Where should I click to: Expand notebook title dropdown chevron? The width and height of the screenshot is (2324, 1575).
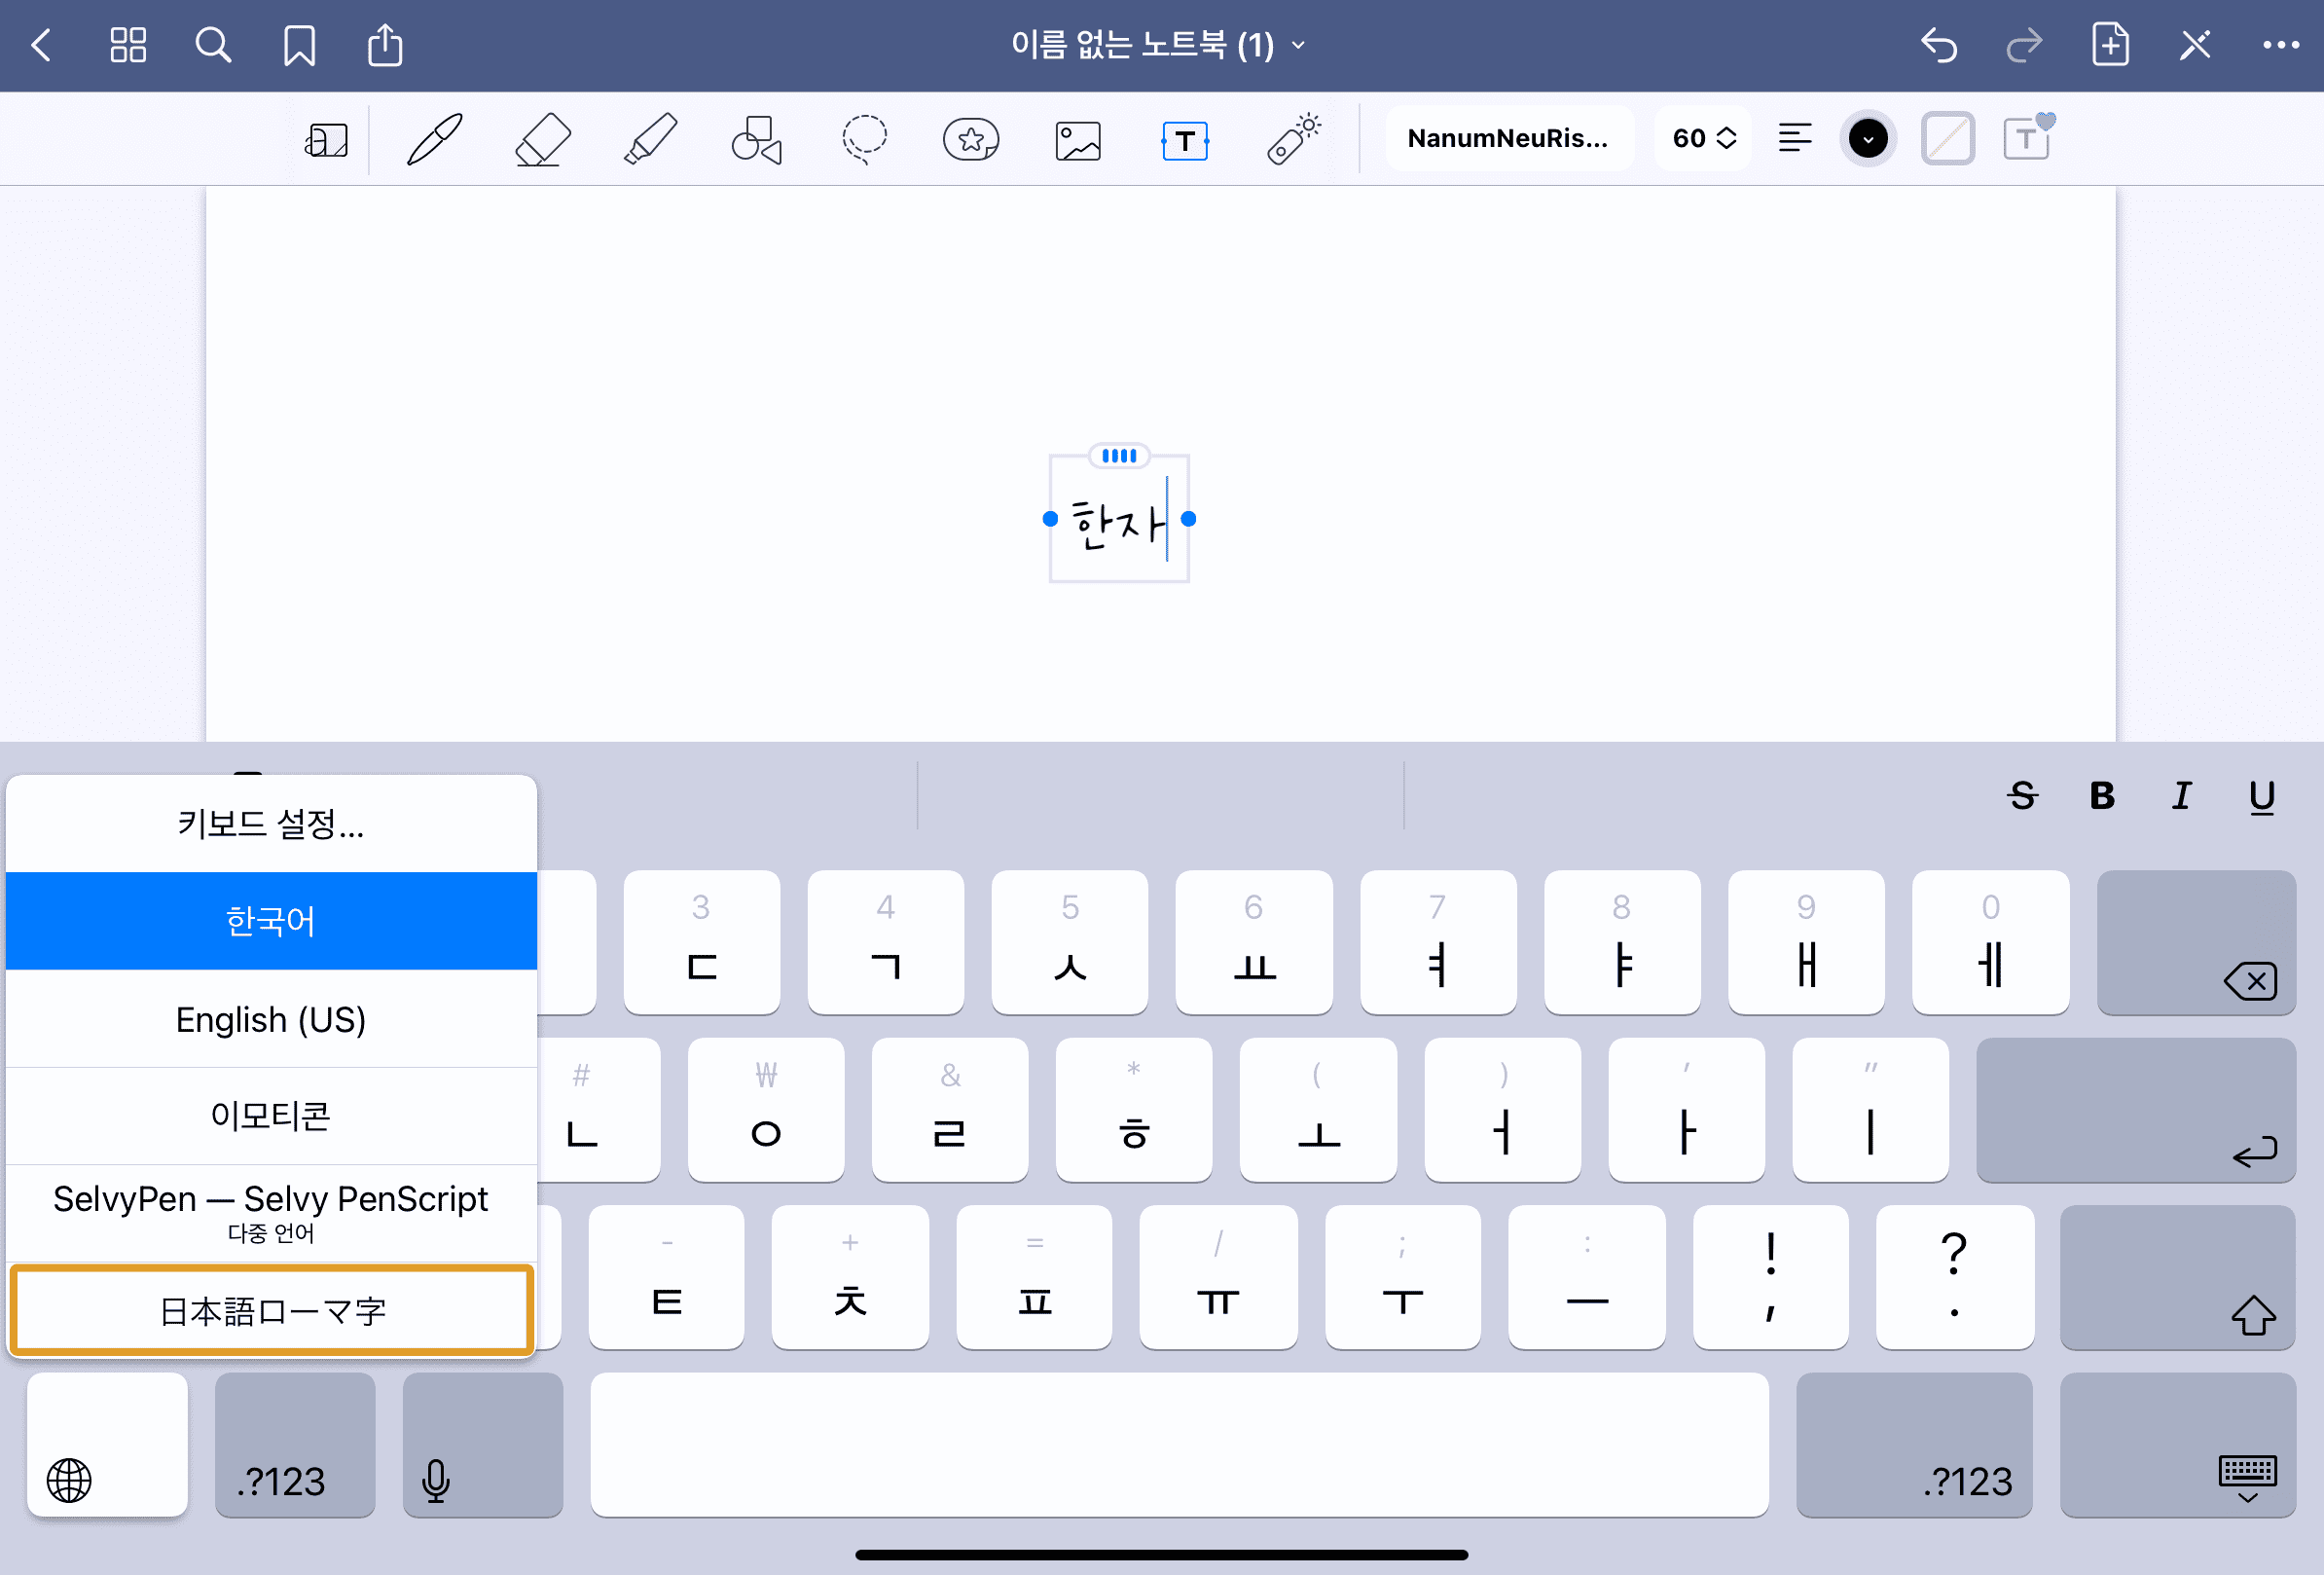pos(1298,45)
